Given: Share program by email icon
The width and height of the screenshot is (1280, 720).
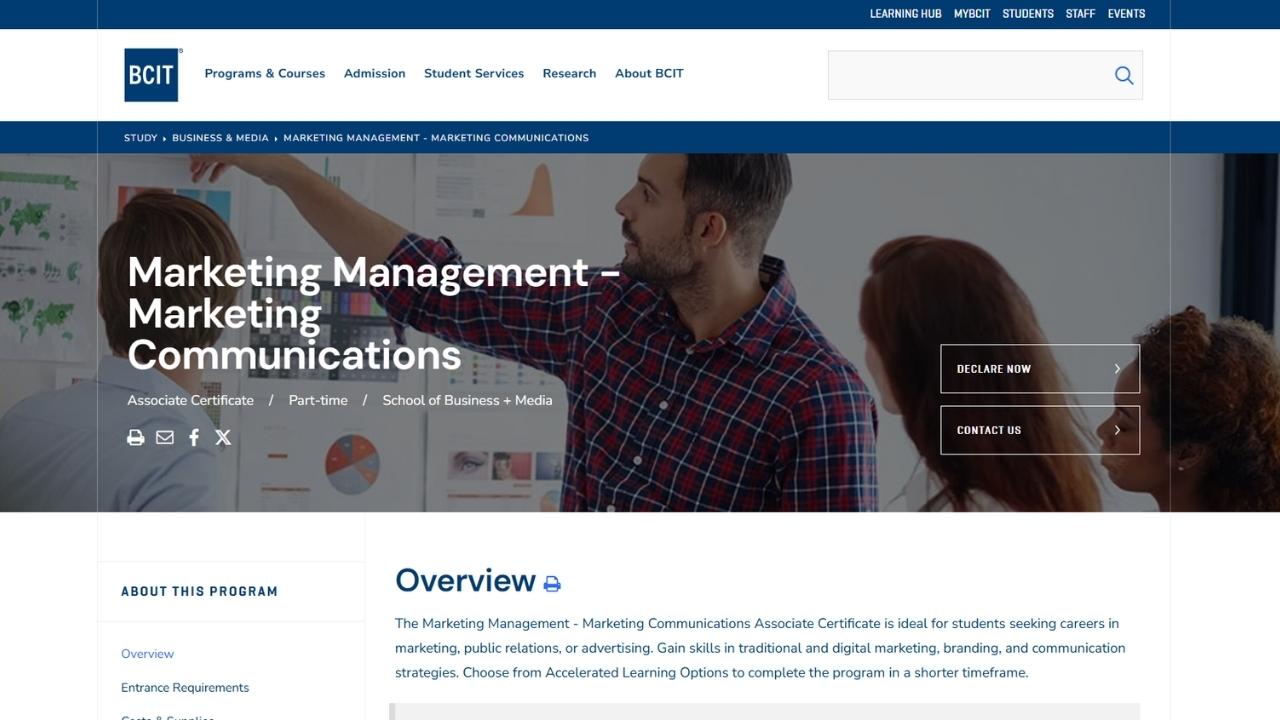Looking at the screenshot, I should pyautogui.click(x=165, y=437).
